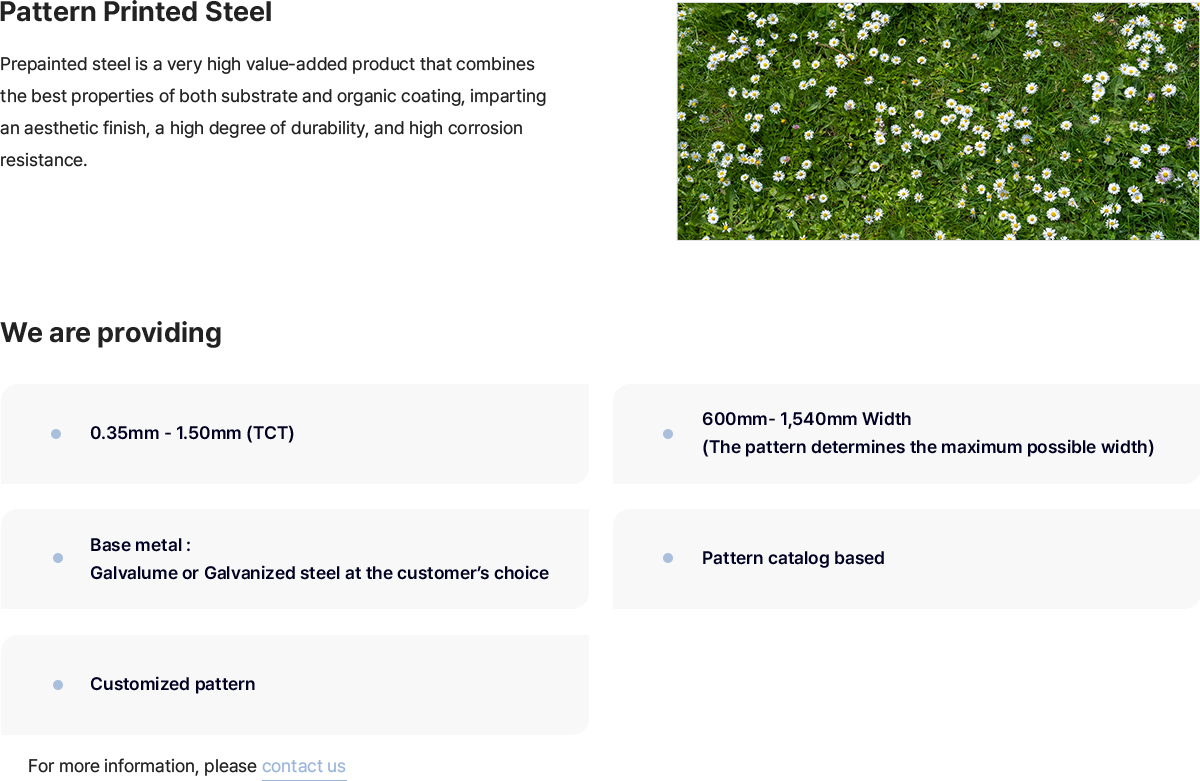Click the bullet beside 0.35mm - 1.50mm (TCT)

[x=56, y=434]
